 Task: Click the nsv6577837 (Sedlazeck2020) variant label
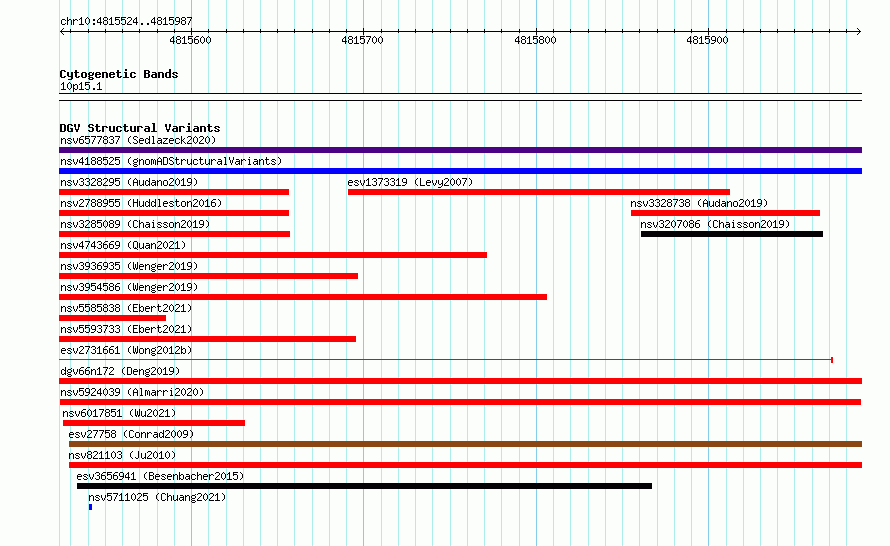click(x=138, y=140)
